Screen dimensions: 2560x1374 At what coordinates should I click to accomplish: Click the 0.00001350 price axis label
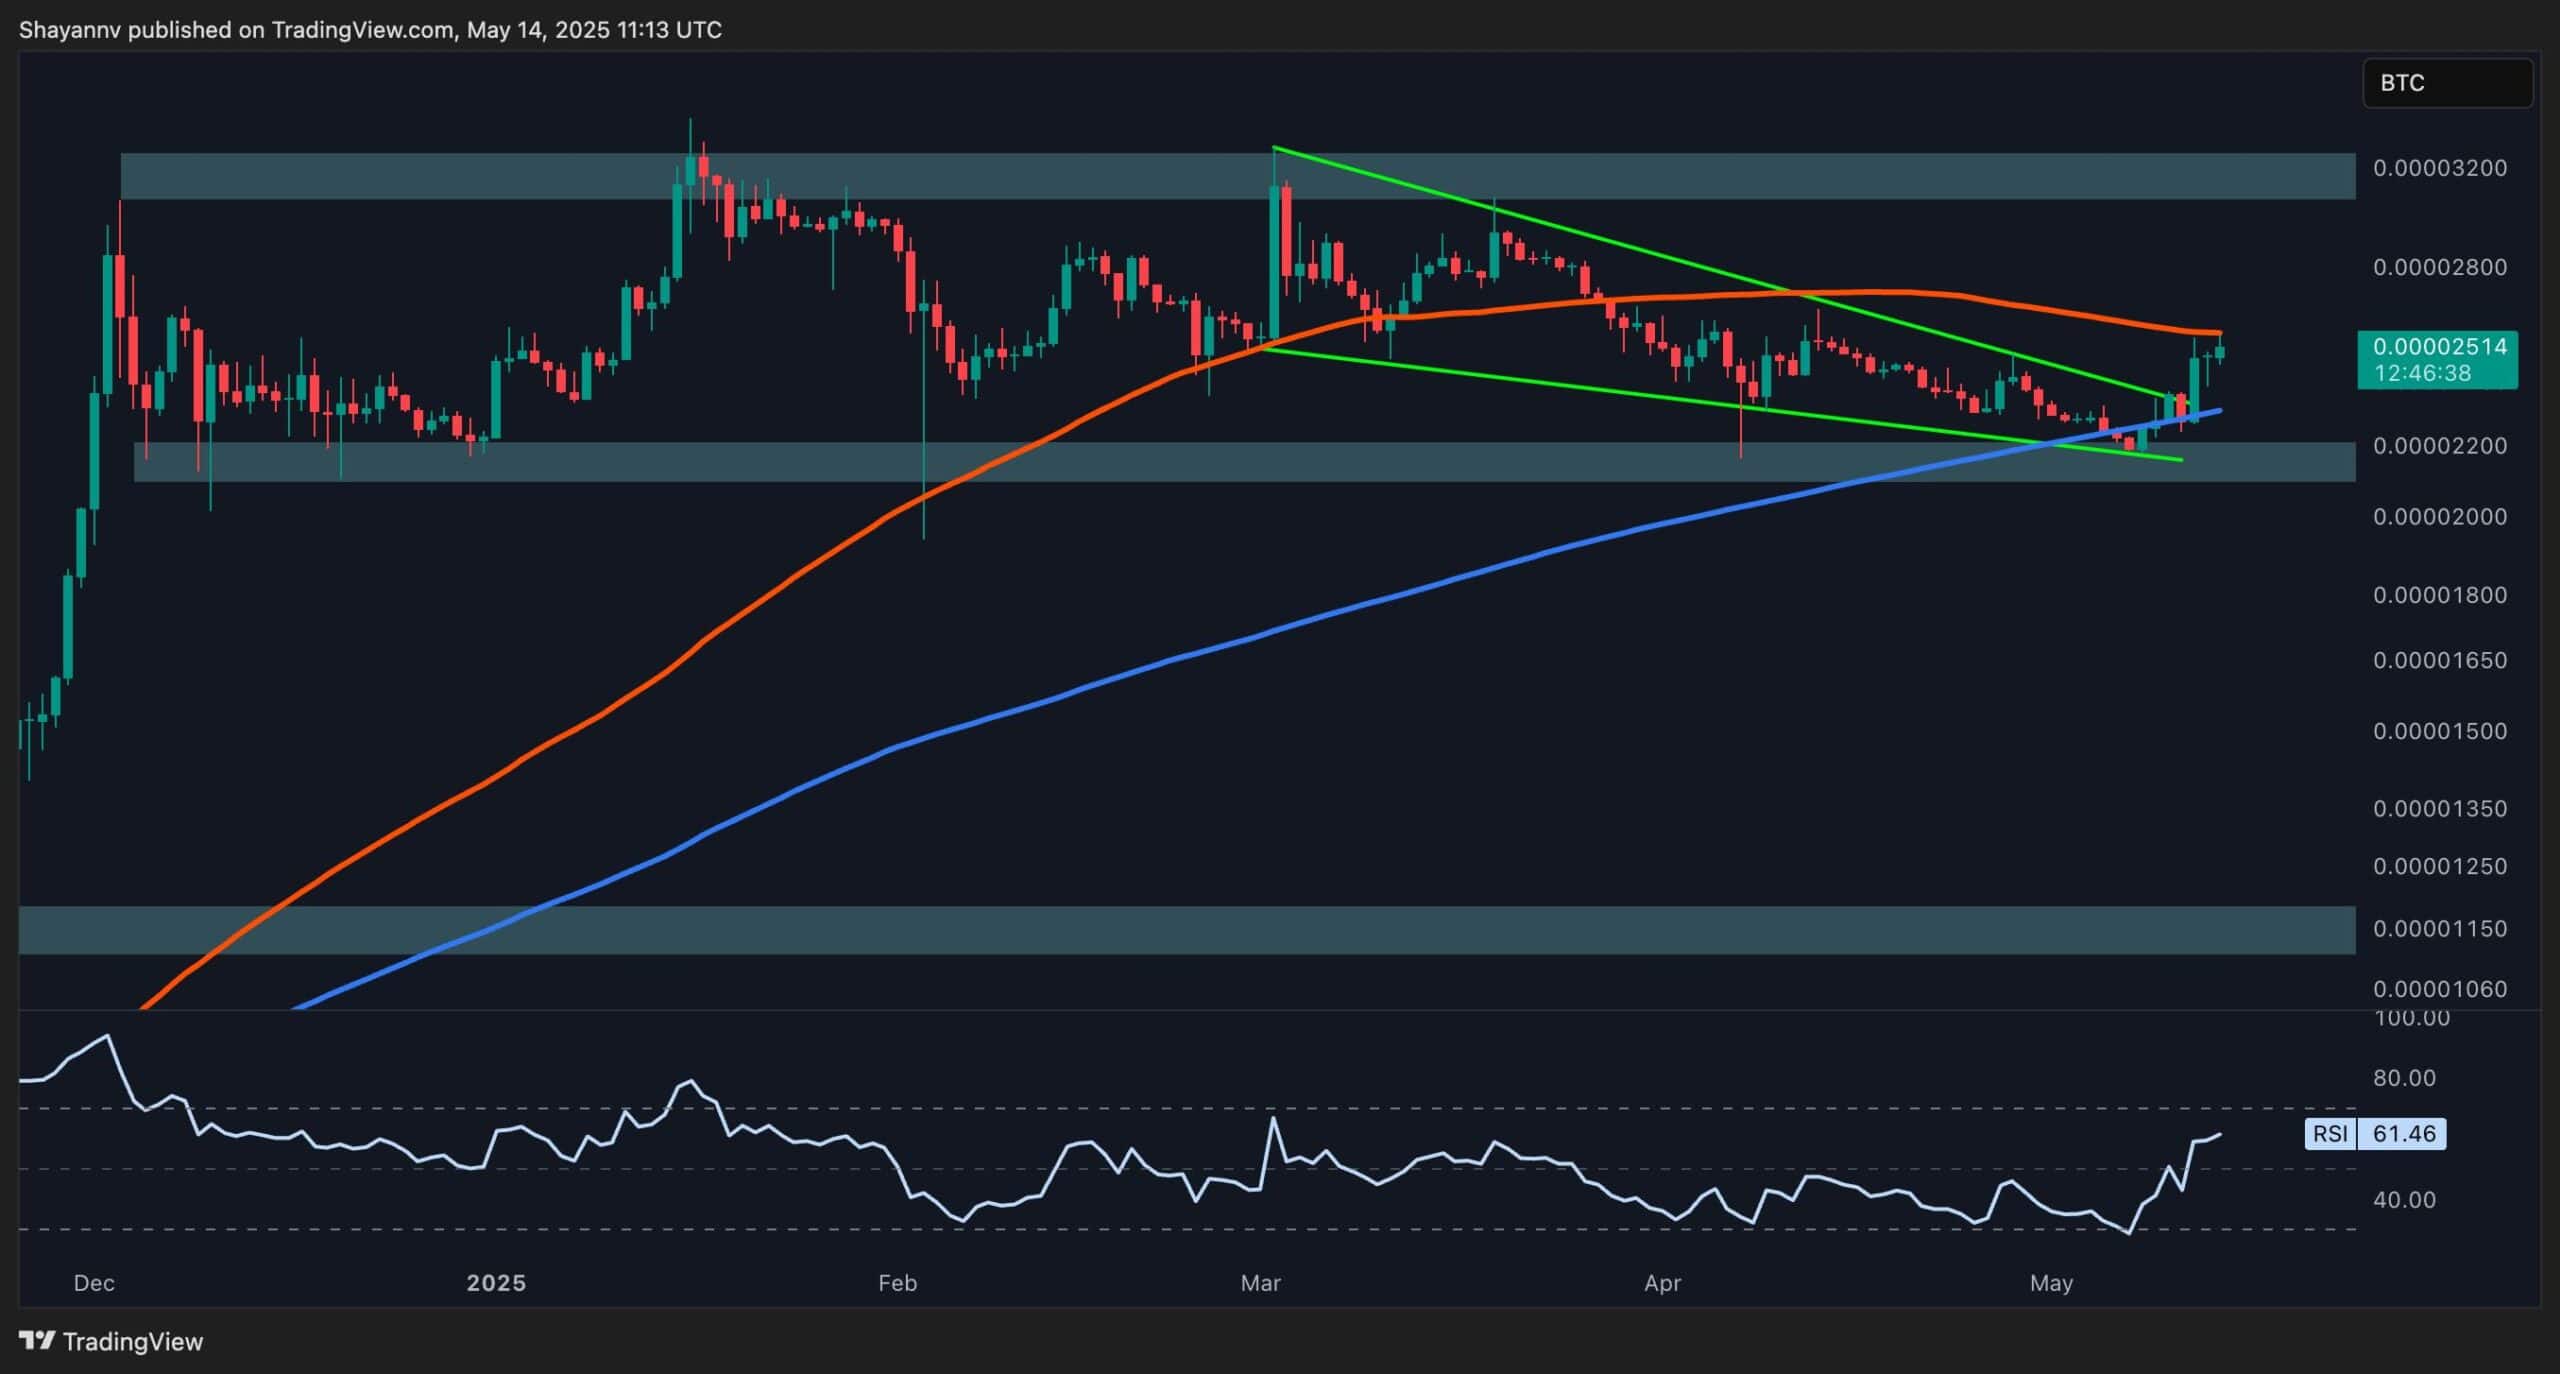pos(2440,808)
